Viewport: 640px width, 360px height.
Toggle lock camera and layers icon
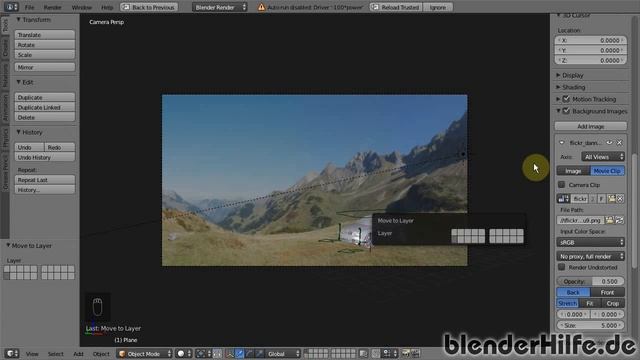[x=363, y=353]
